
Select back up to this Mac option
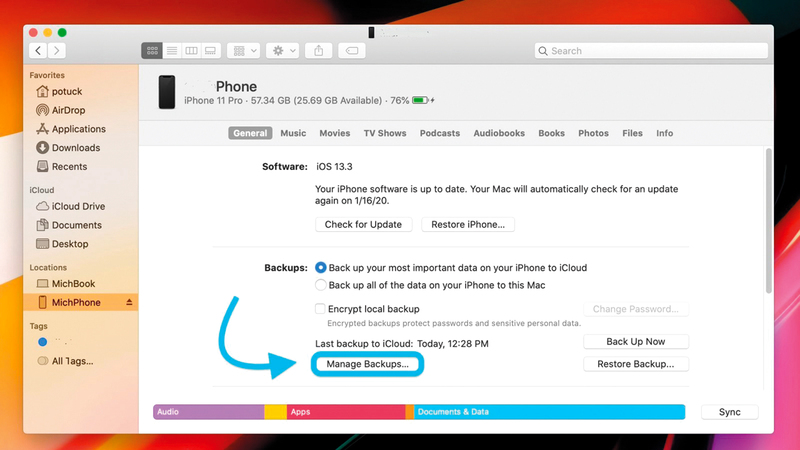point(321,287)
